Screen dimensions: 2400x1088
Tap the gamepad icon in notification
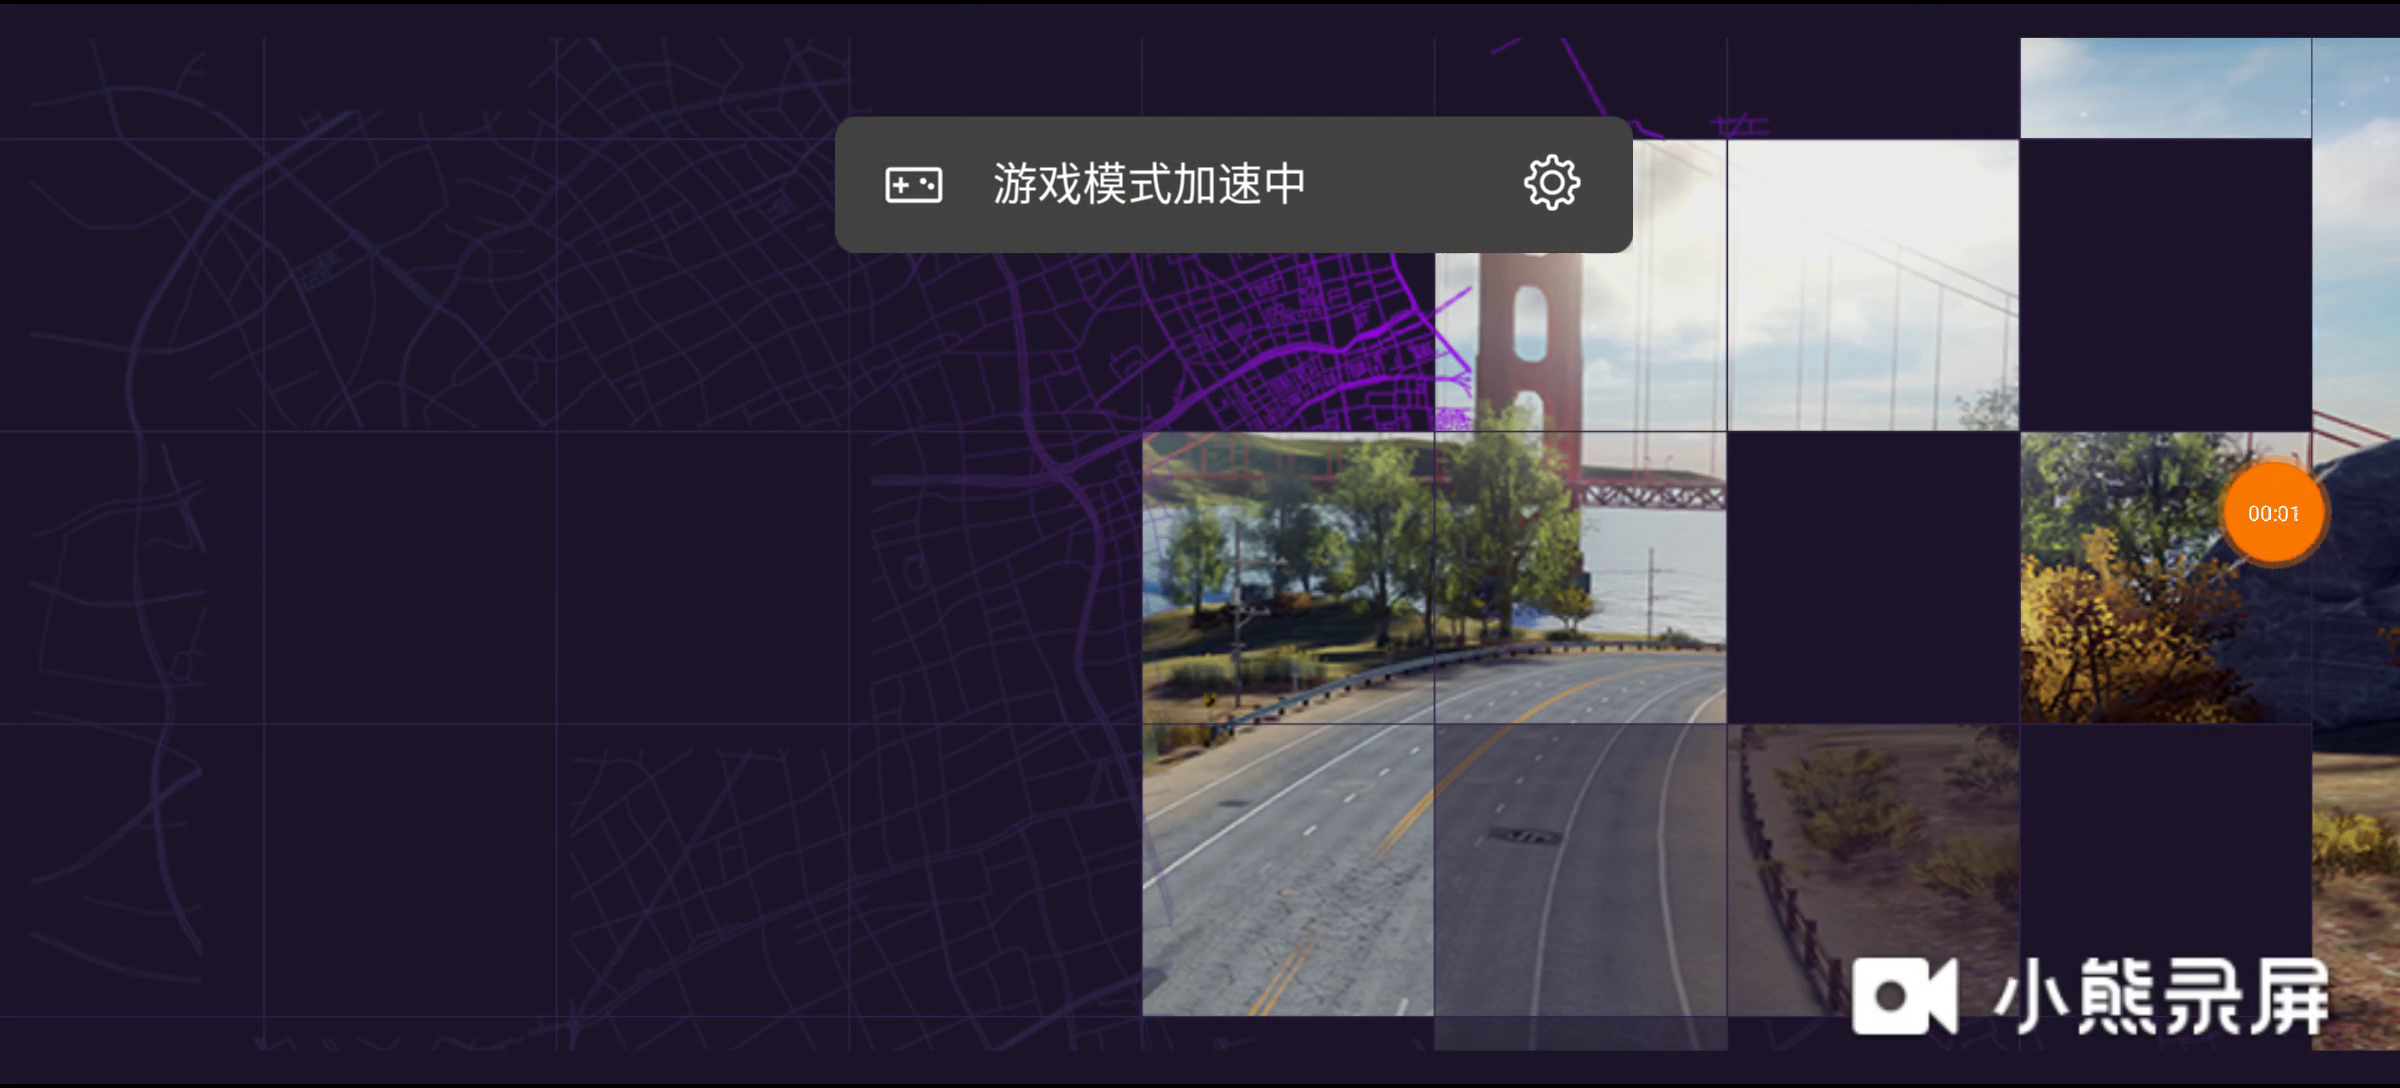913,185
